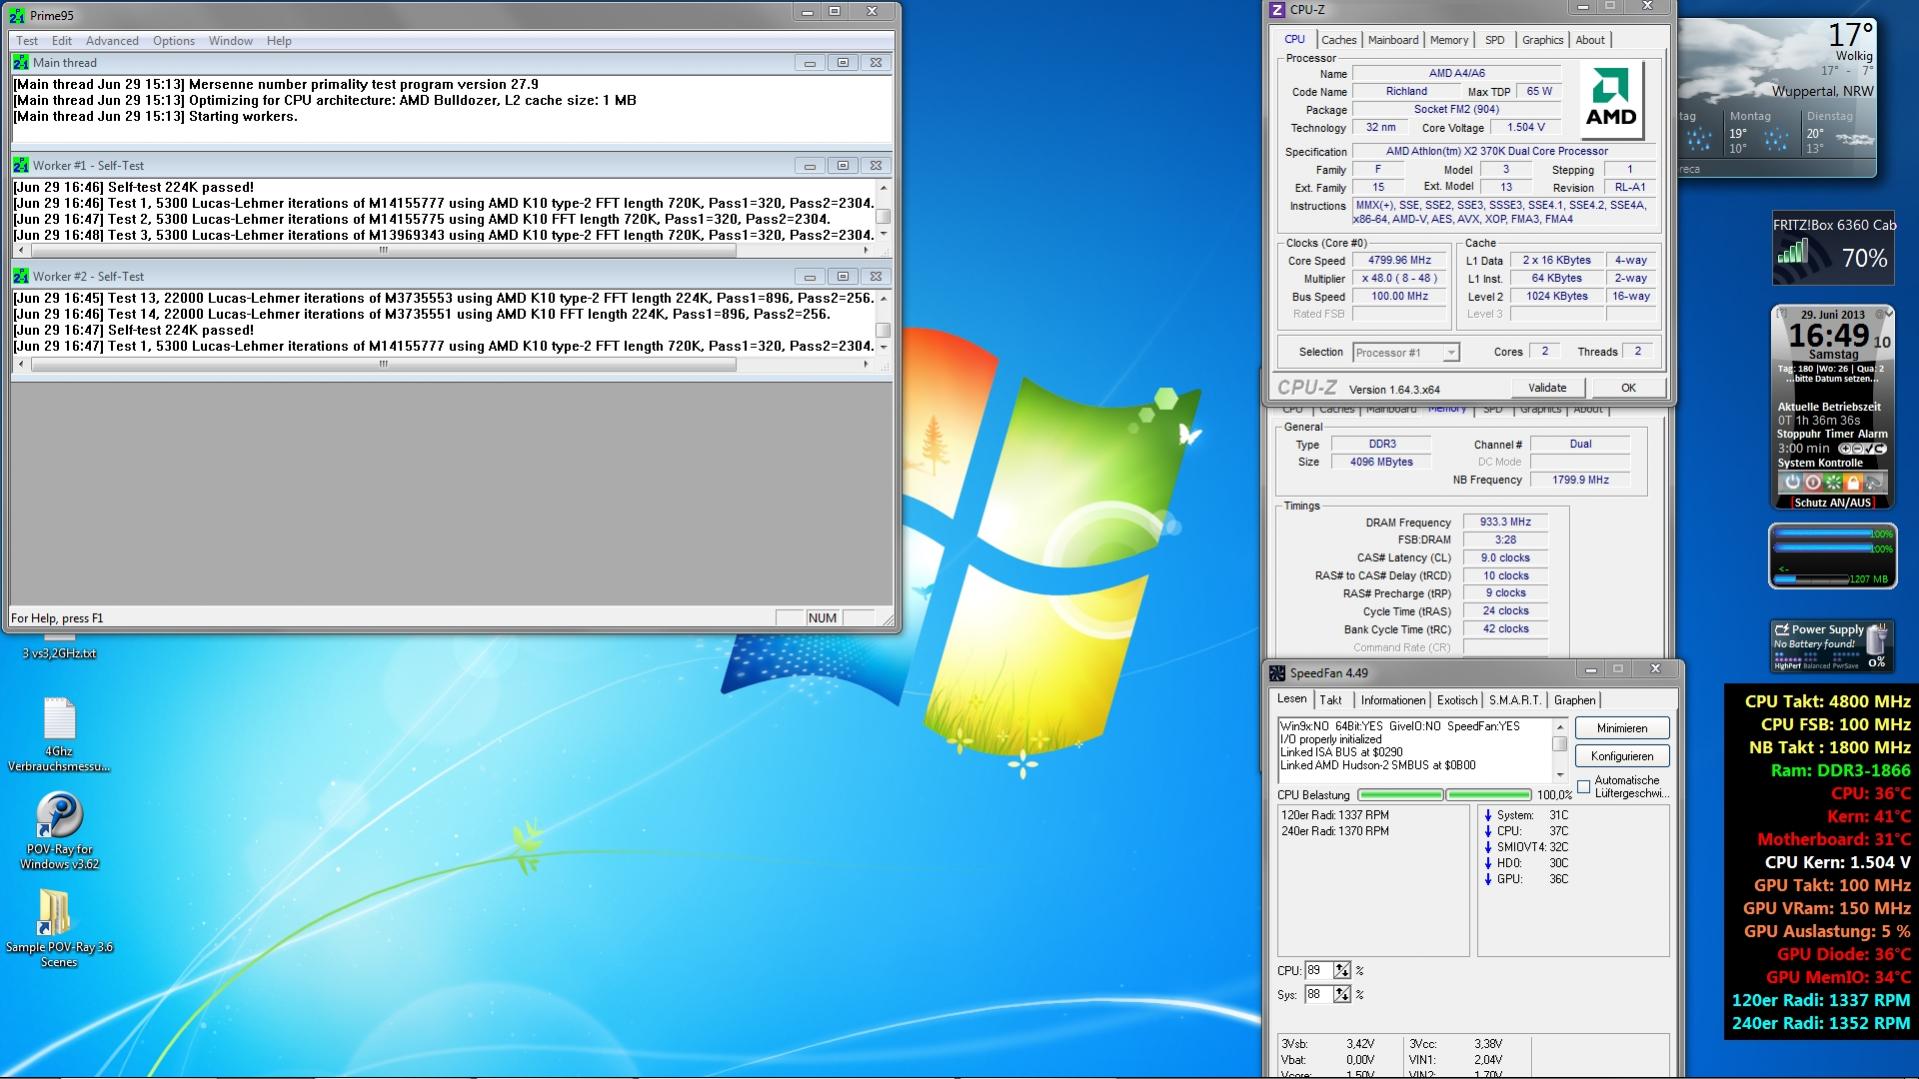The width and height of the screenshot is (1919, 1079).
Task: Click the Prime95 title bar icon
Action: click(x=17, y=15)
